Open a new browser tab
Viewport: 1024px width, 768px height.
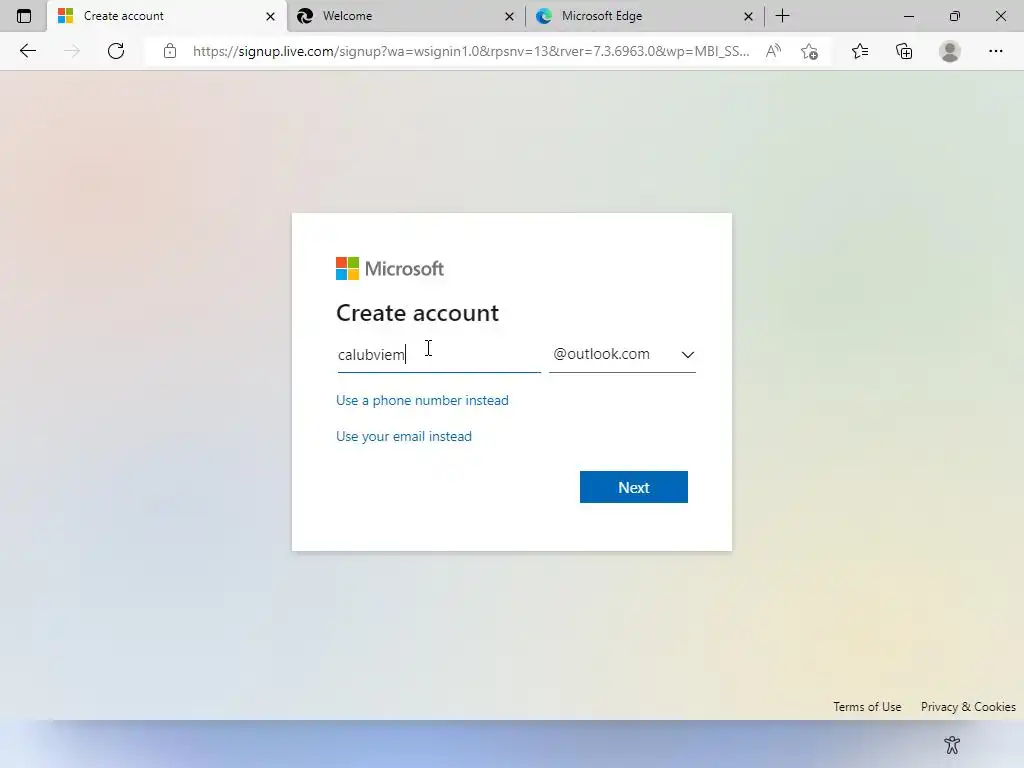(782, 16)
